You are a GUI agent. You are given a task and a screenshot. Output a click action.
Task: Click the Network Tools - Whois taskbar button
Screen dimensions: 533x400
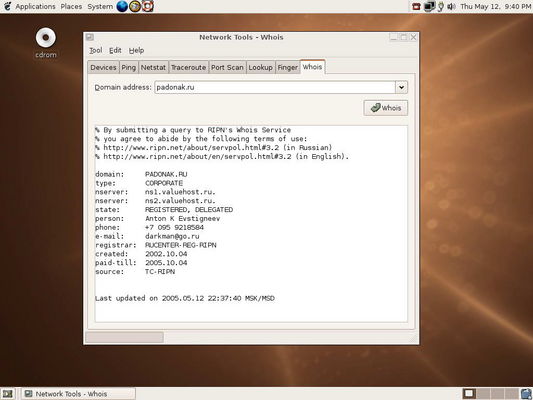tap(79, 394)
